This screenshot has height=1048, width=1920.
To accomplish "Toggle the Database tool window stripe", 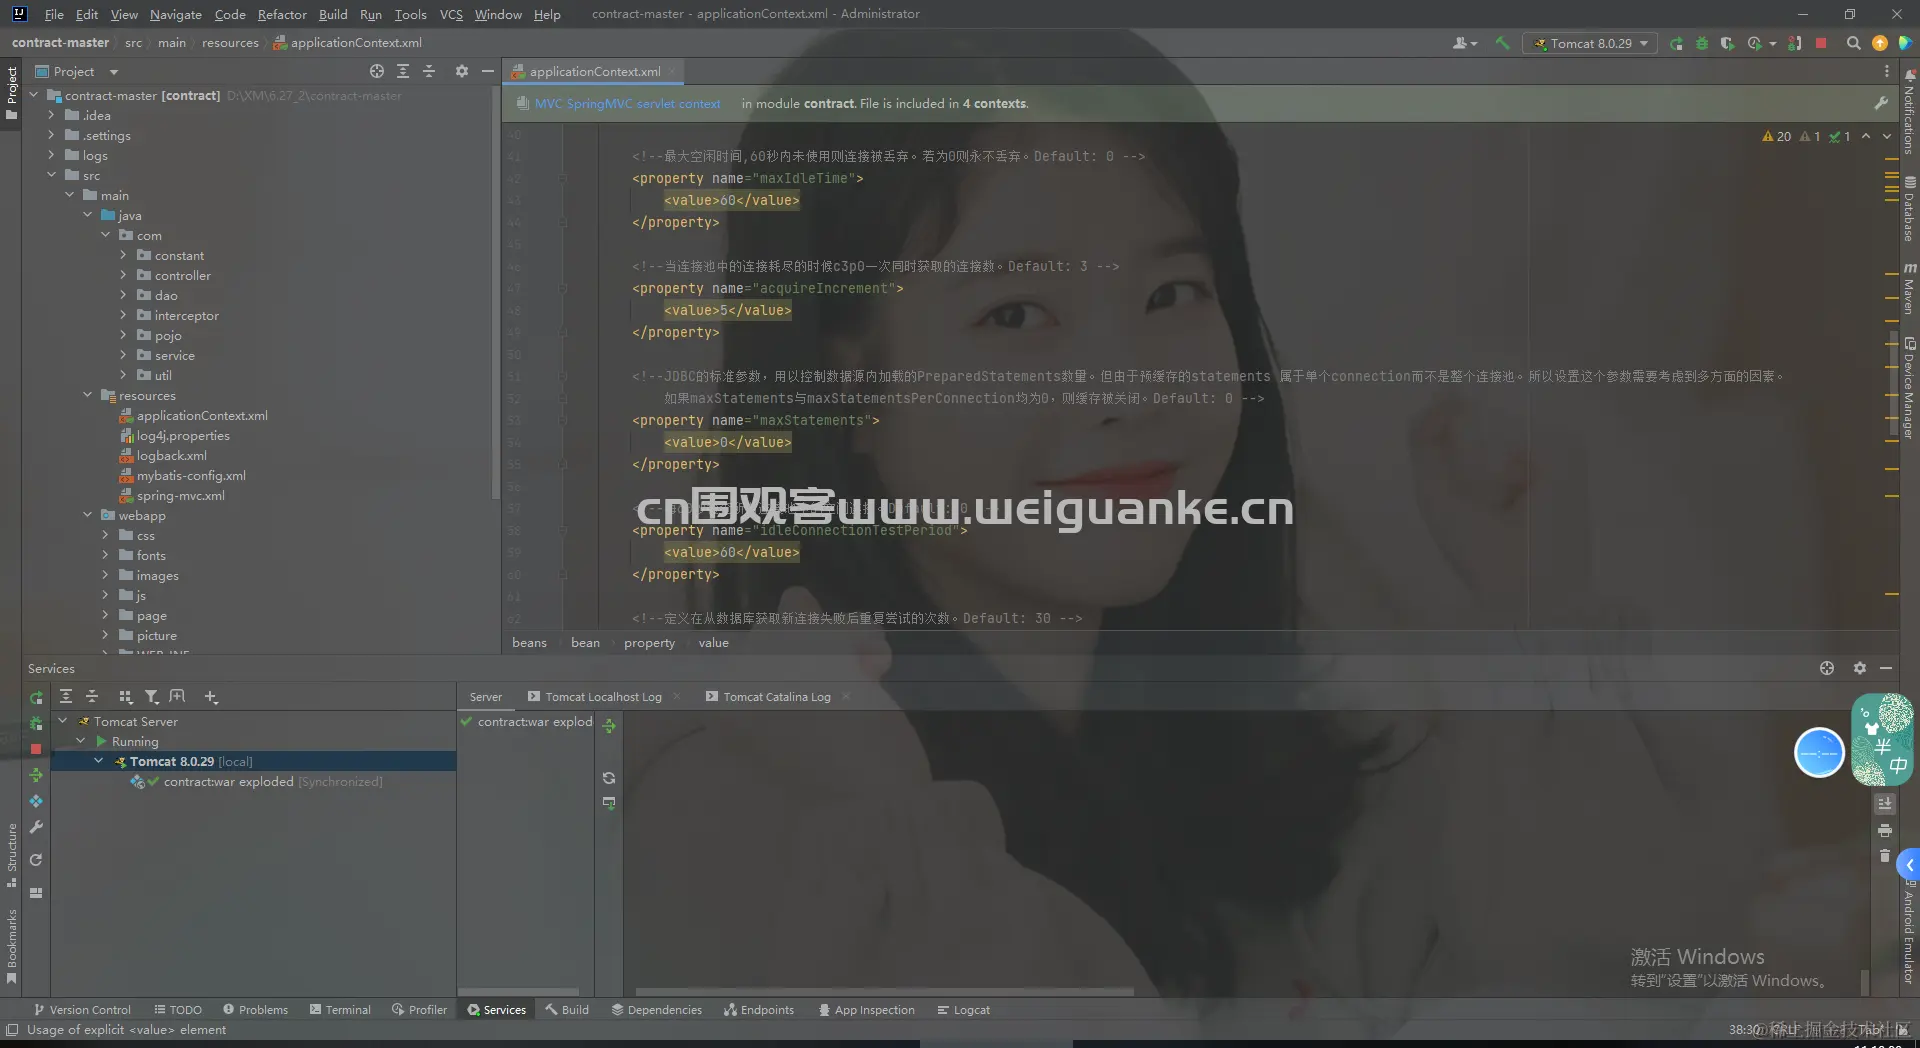I will tap(1909, 209).
